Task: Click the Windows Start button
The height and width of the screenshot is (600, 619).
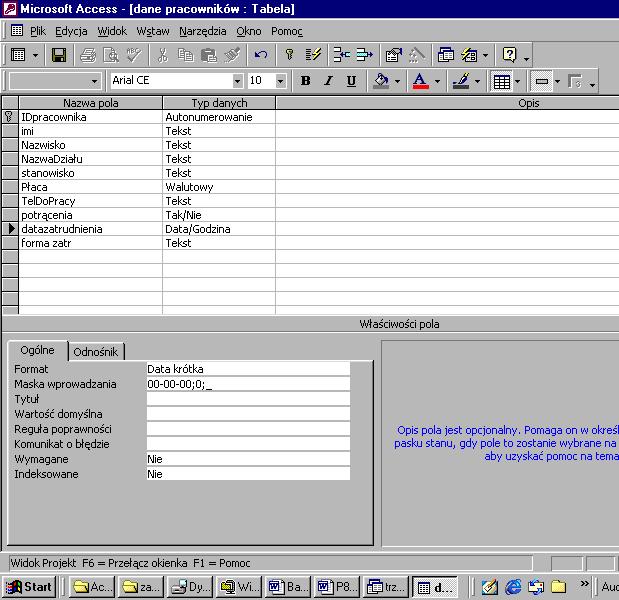Action: tap(29, 587)
